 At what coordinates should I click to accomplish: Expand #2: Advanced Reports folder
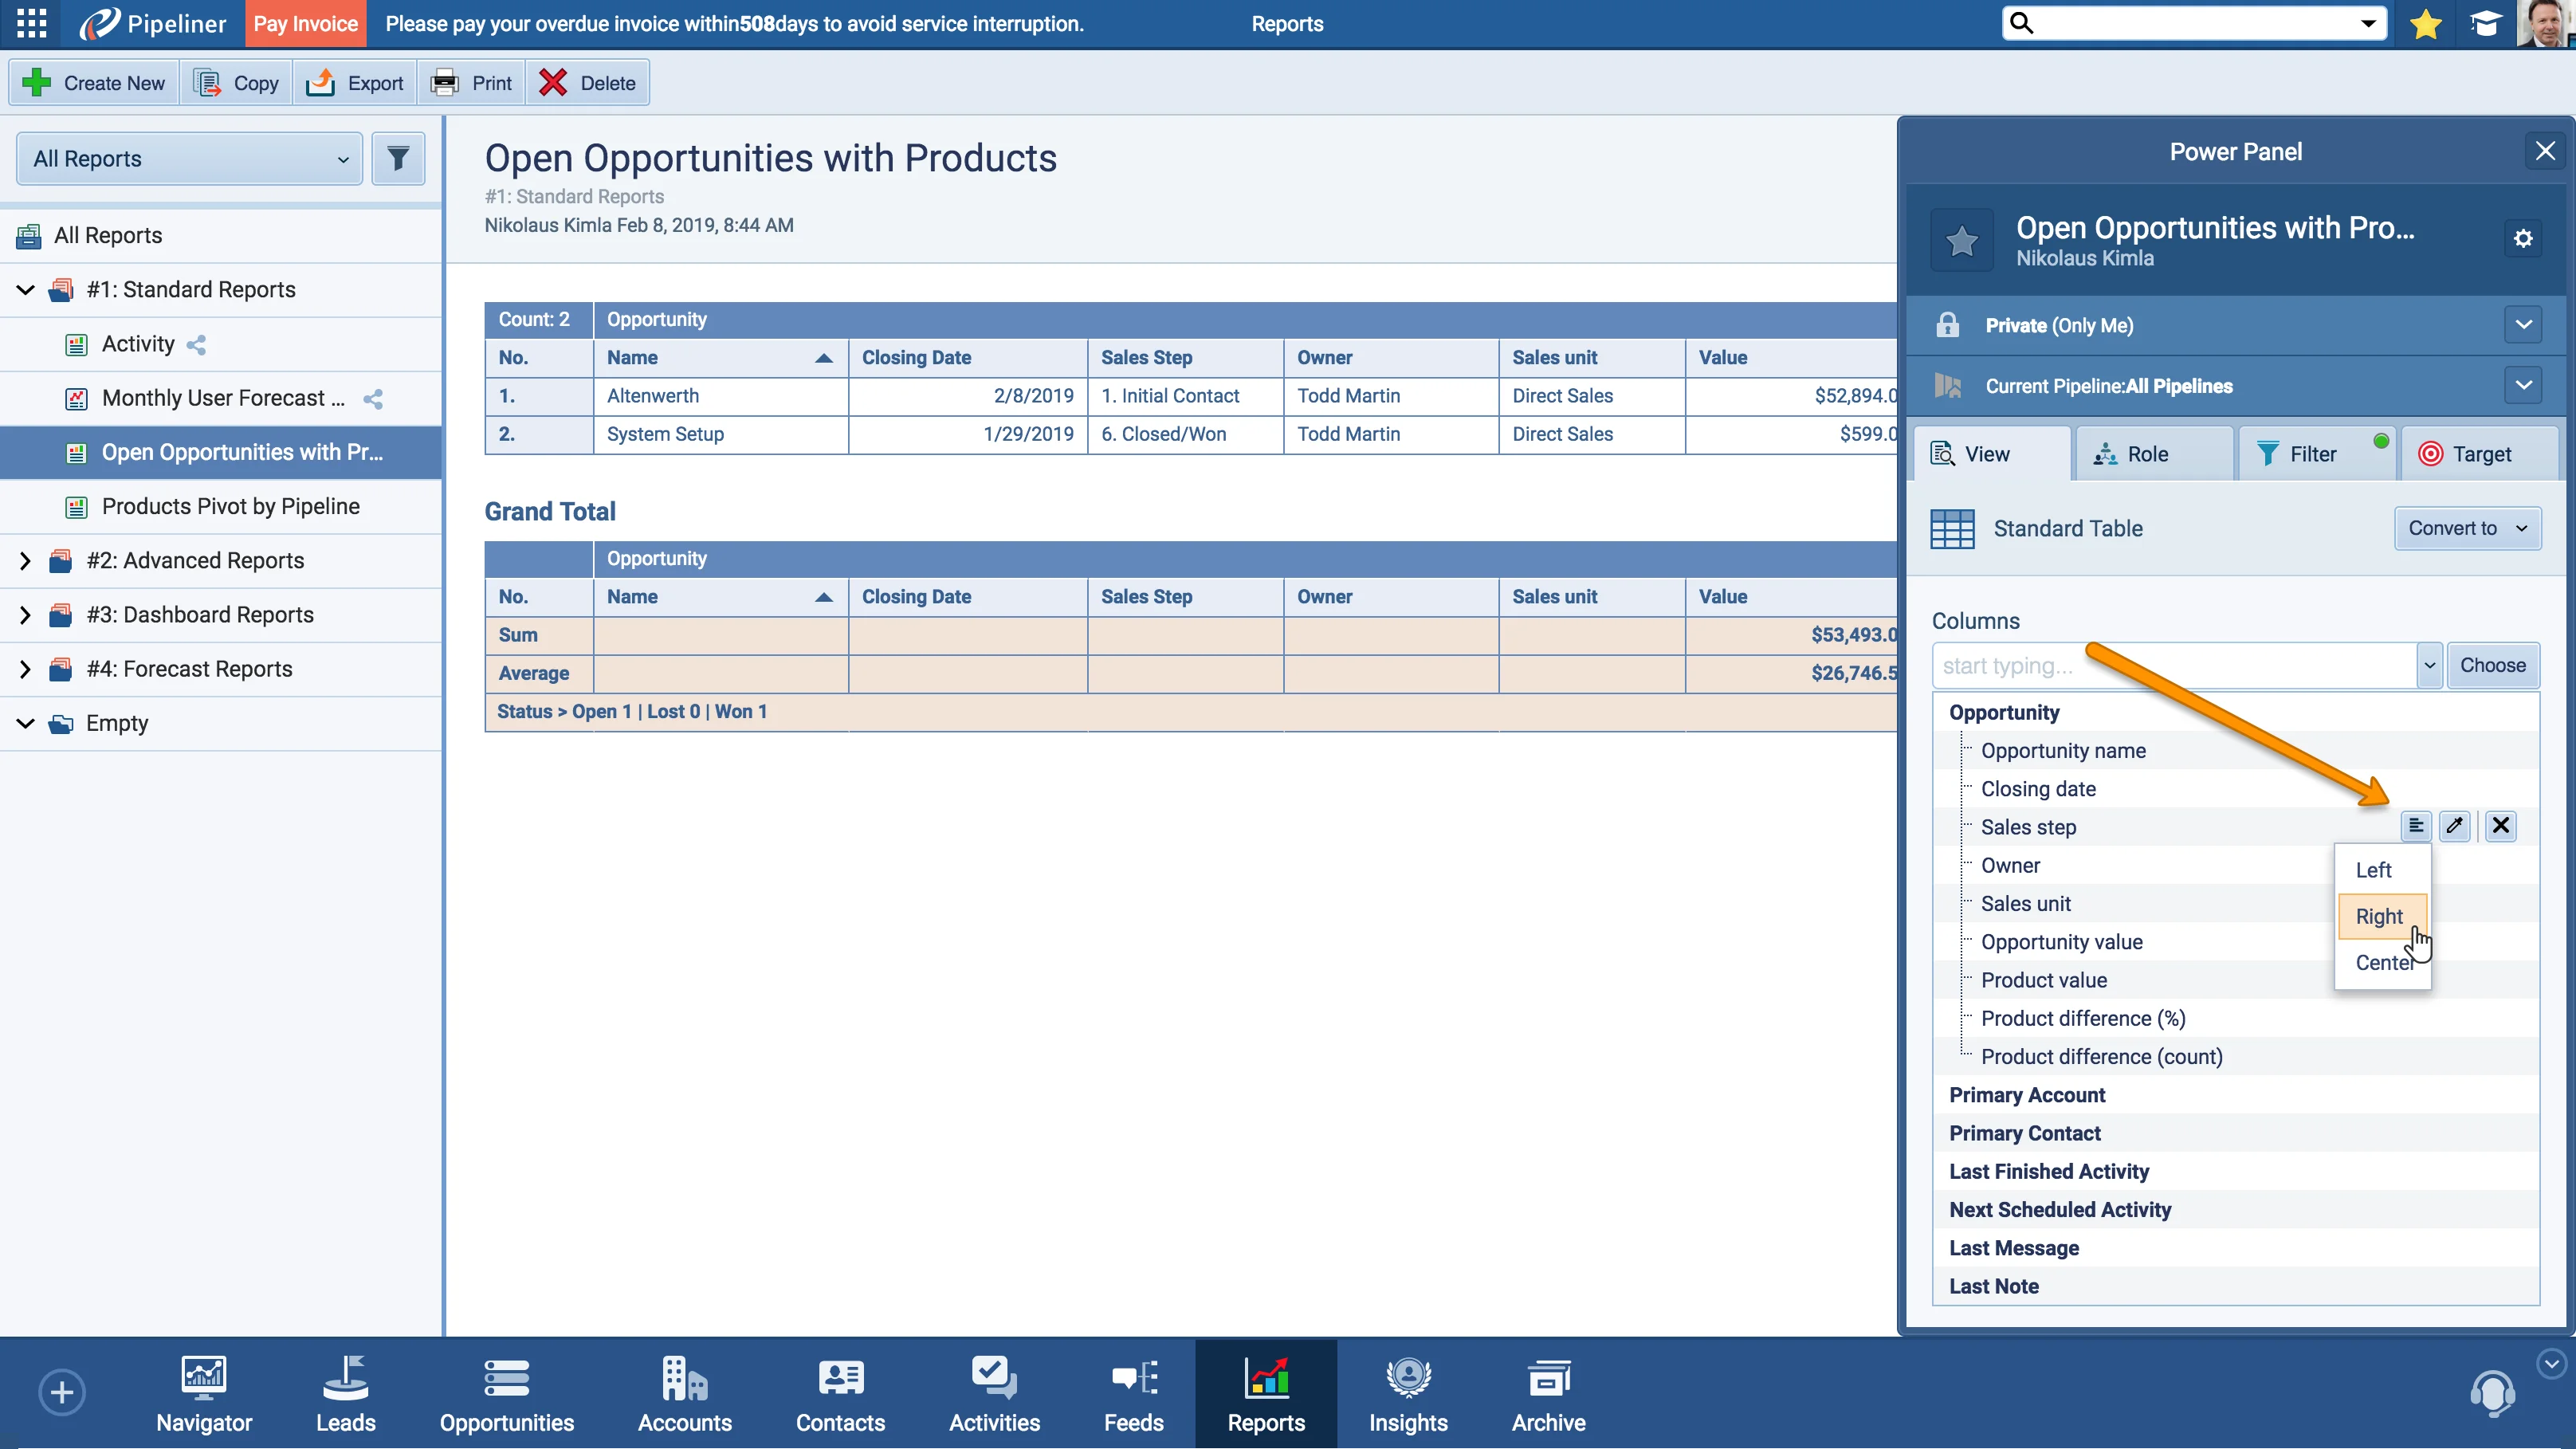(25, 561)
